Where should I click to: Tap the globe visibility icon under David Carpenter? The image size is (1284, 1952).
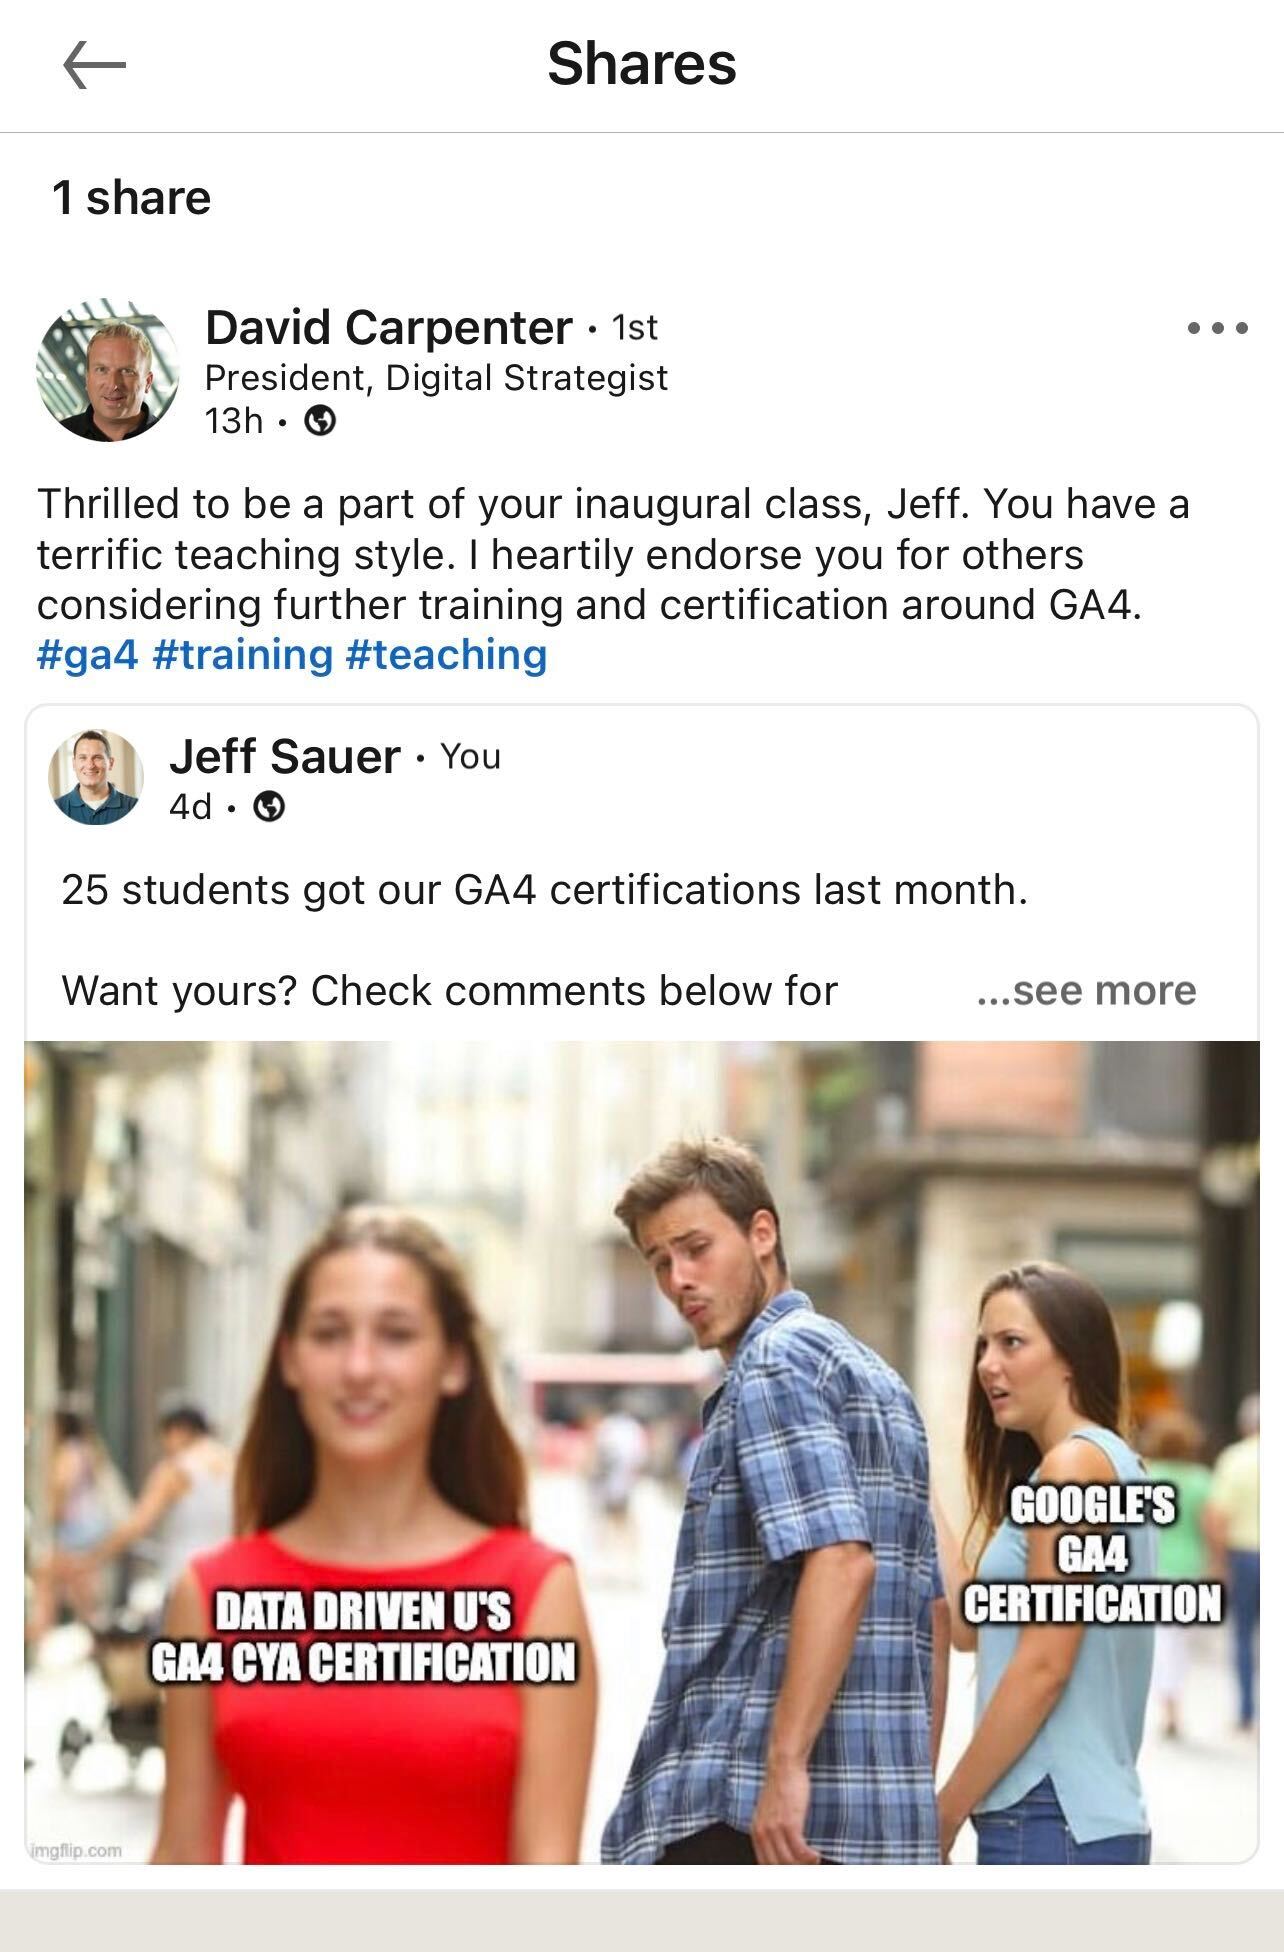[319, 421]
